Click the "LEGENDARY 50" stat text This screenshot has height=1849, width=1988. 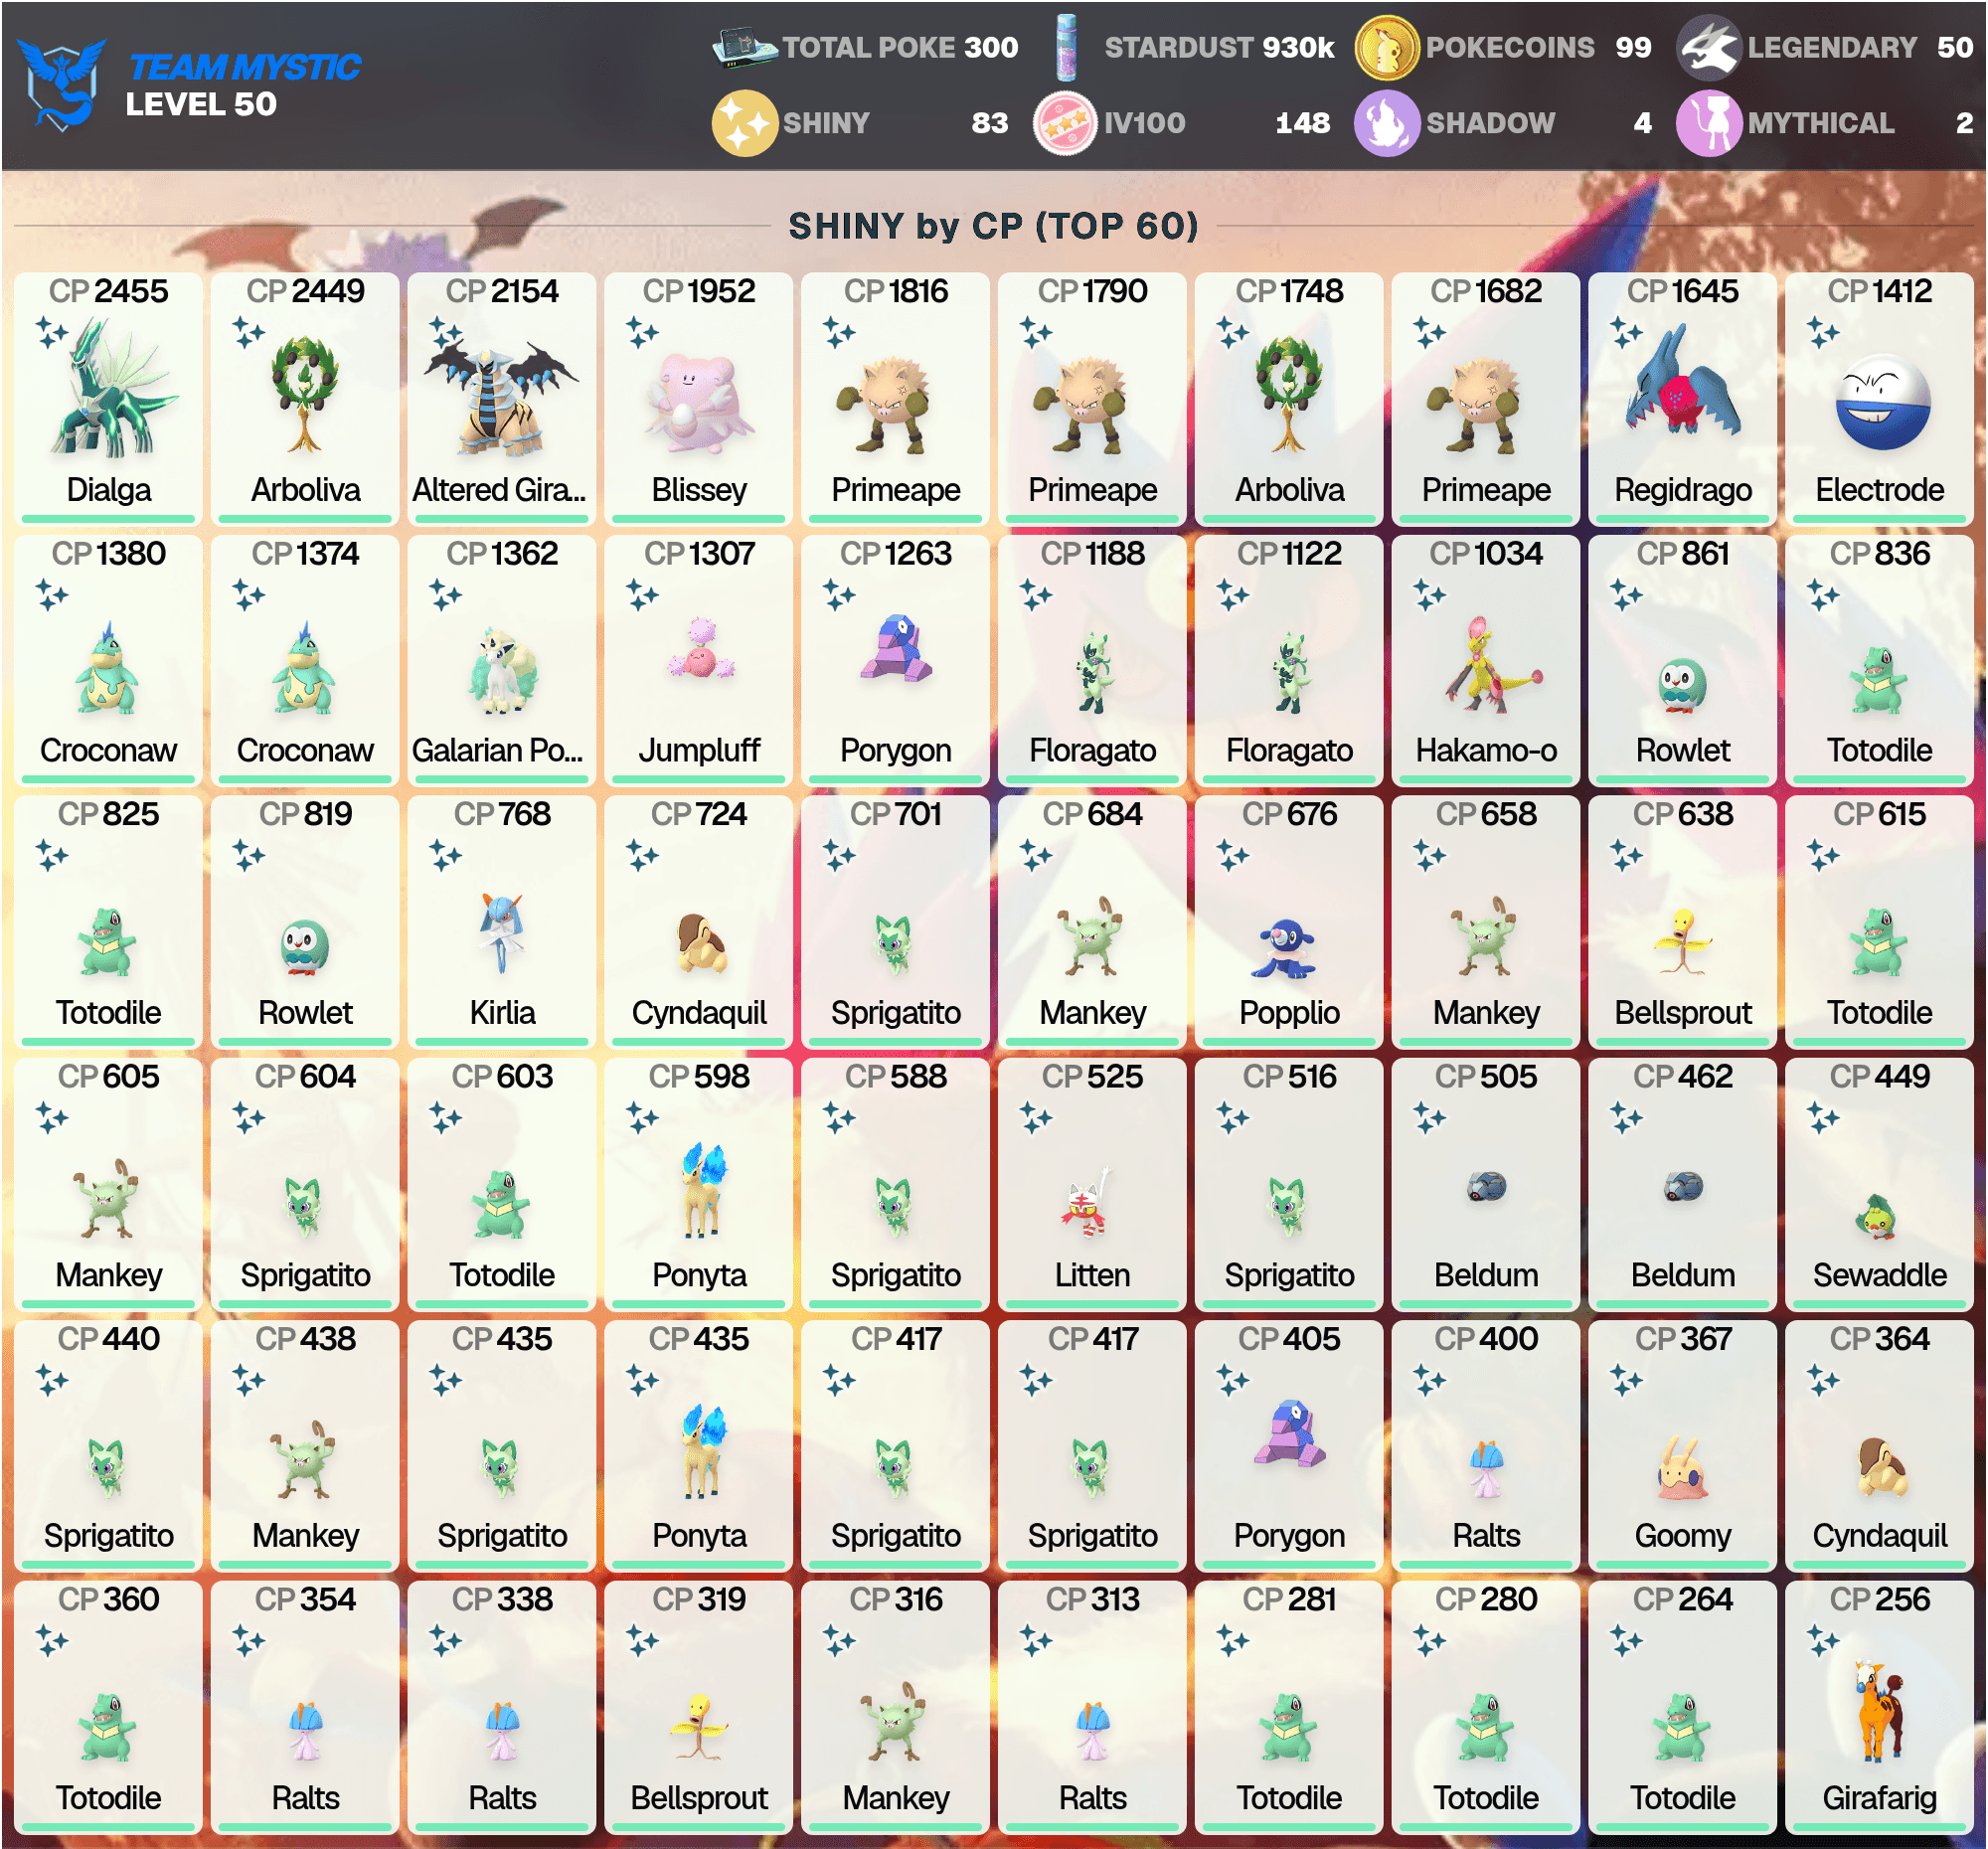[1860, 47]
